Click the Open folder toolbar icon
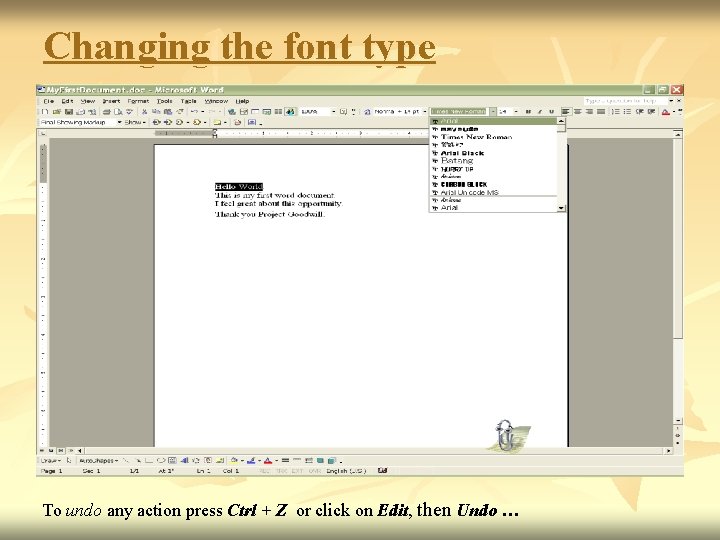 click(x=56, y=112)
